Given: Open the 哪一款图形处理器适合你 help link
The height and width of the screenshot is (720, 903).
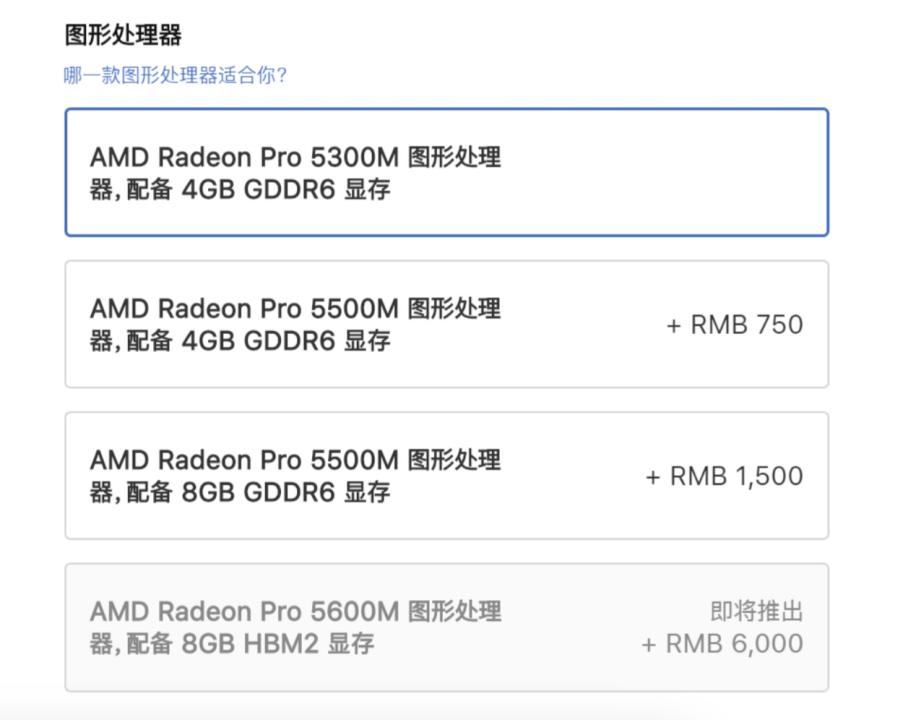Looking at the screenshot, I should point(175,76).
